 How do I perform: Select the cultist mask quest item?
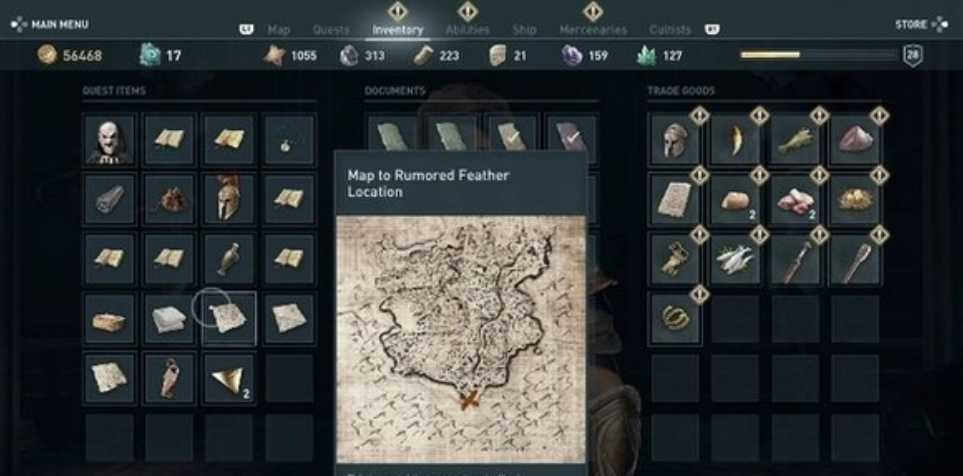109,139
